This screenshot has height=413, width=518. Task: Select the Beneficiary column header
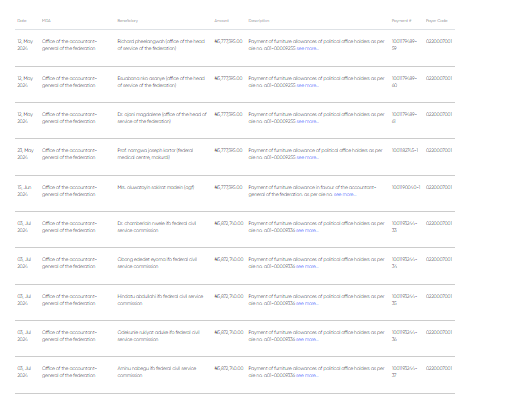[x=127, y=21]
